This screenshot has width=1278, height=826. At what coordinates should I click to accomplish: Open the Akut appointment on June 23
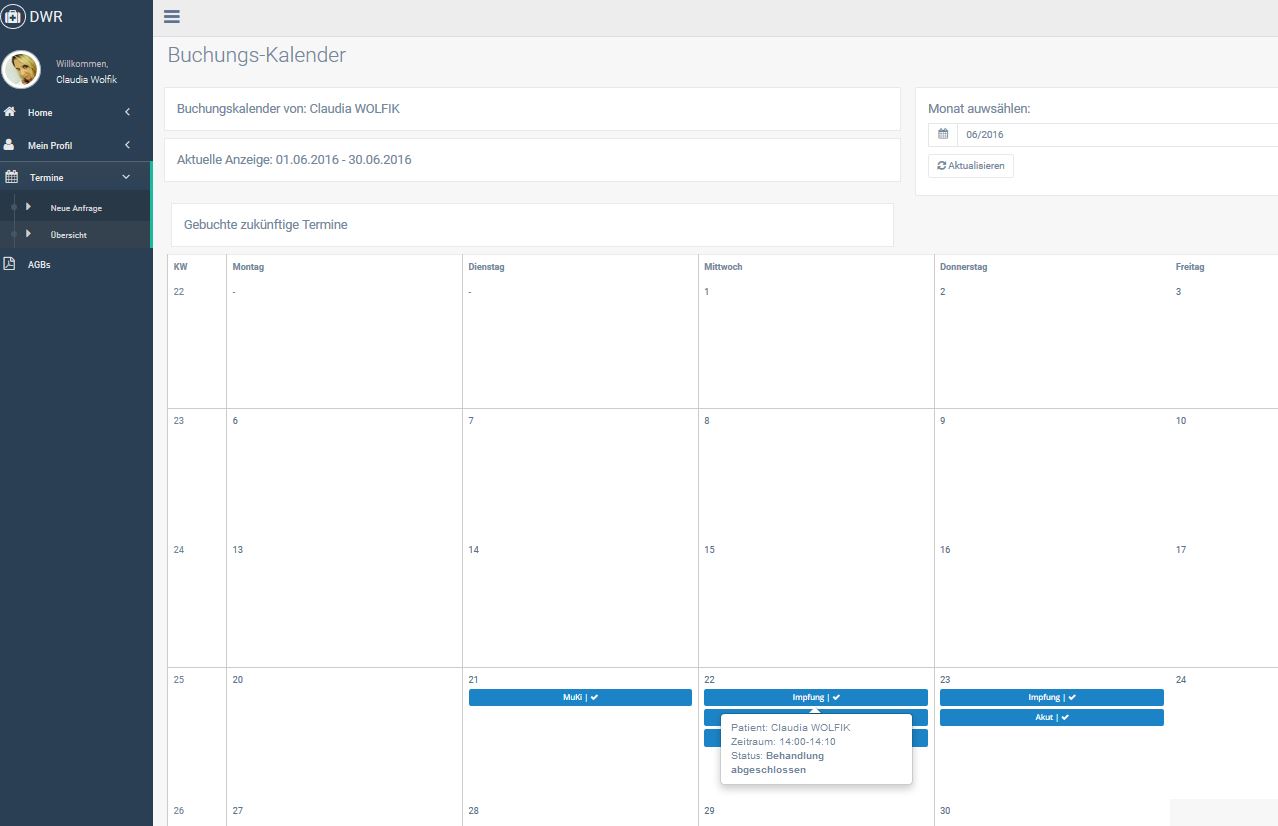click(x=1051, y=717)
